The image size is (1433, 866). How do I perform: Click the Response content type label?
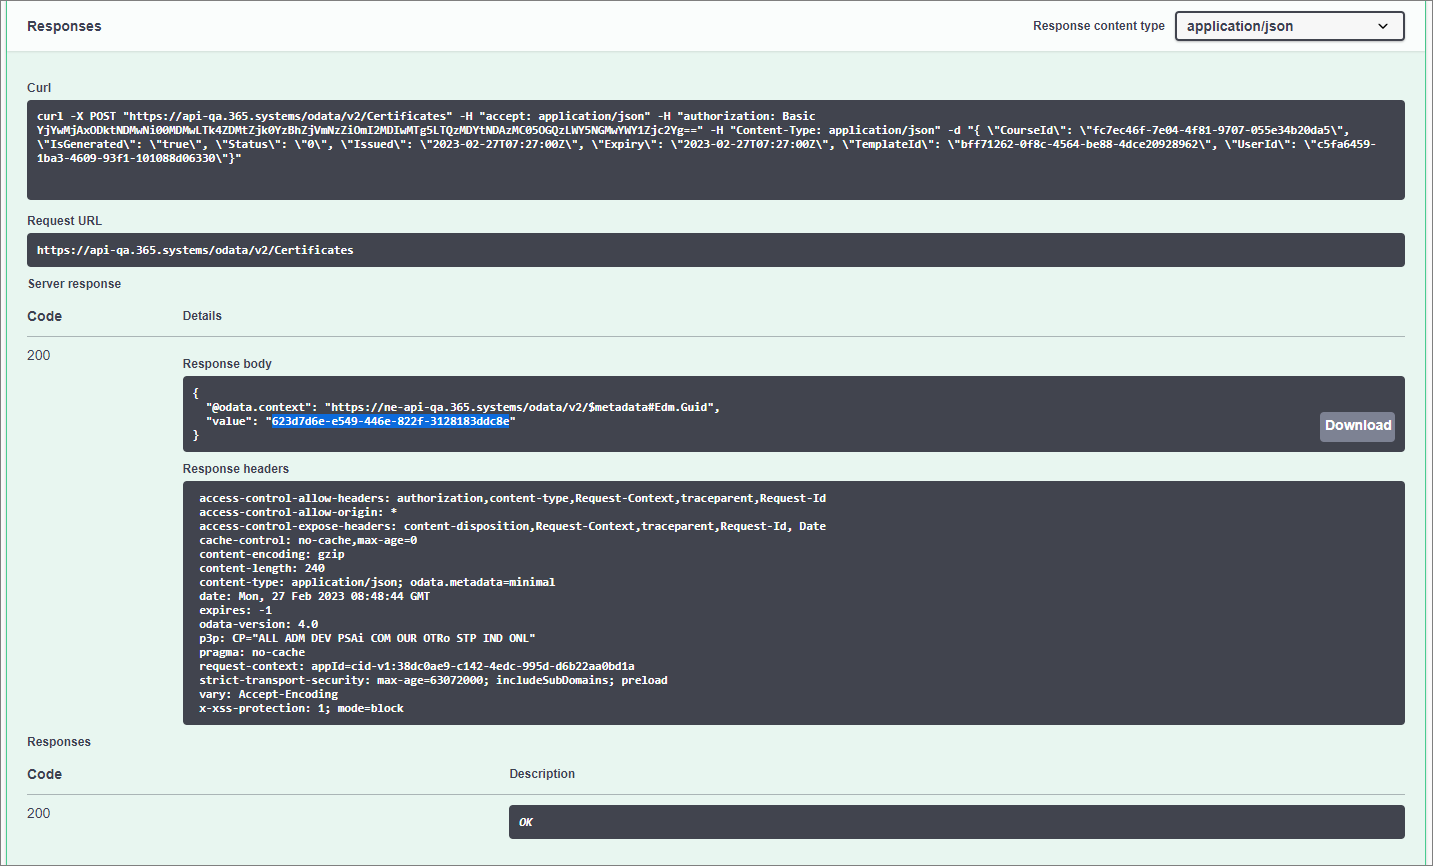[1098, 25]
